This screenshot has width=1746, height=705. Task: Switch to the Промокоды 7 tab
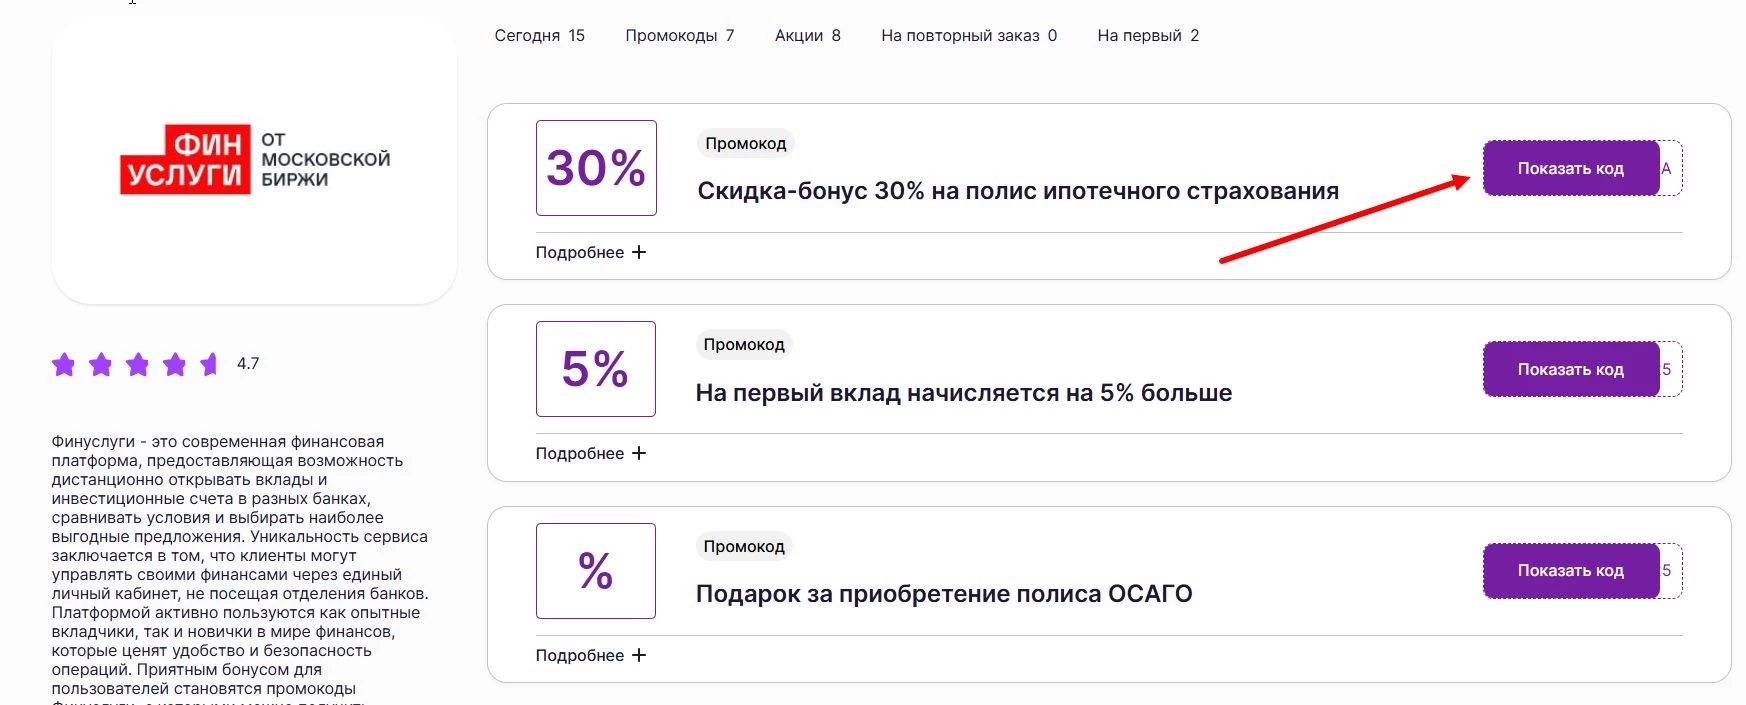pos(679,35)
